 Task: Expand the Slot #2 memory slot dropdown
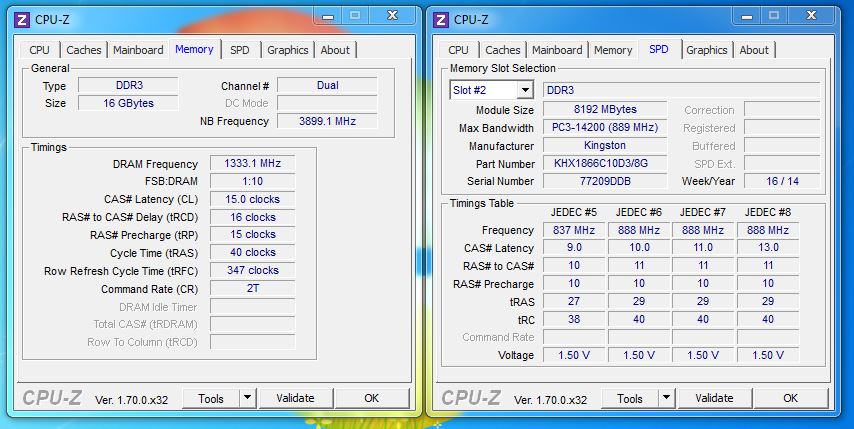tap(525, 90)
